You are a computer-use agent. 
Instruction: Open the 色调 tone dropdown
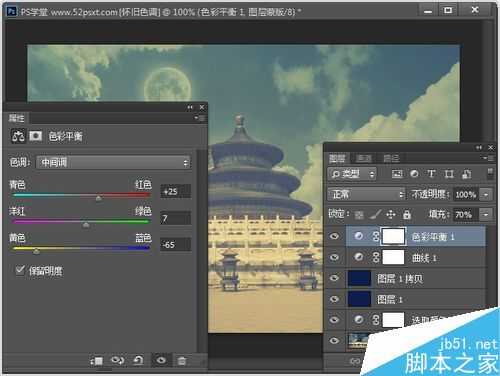click(114, 163)
